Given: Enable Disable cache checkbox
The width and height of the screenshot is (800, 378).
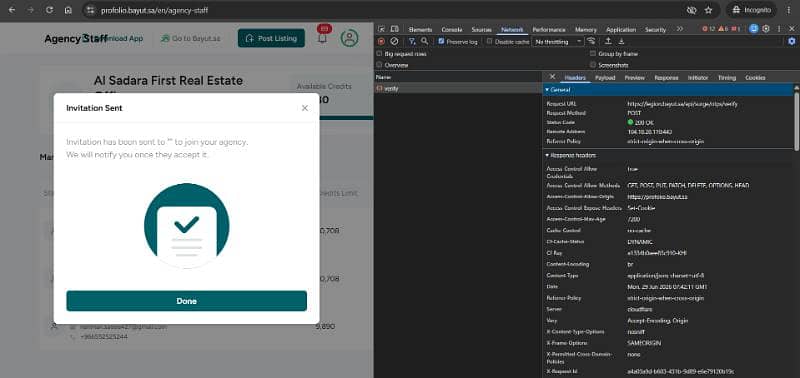Looking at the screenshot, I should pos(490,41).
